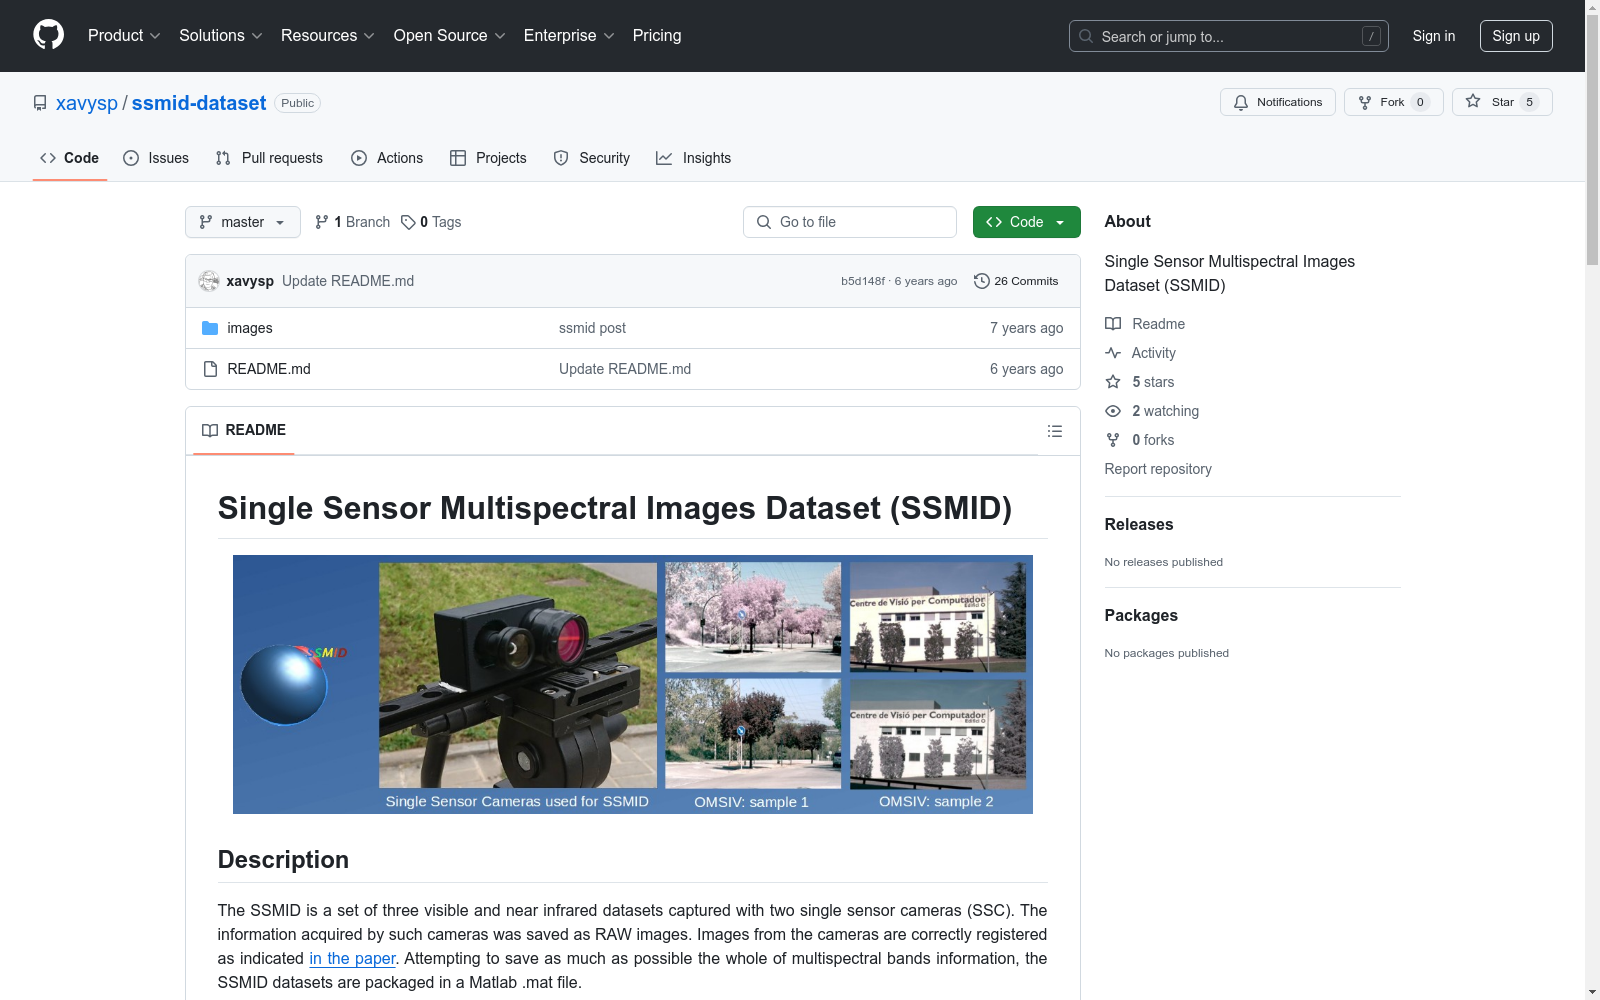This screenshot has height=1000, width=1600.
Task: Switch to the Pull requests tab
Action: 269,158
